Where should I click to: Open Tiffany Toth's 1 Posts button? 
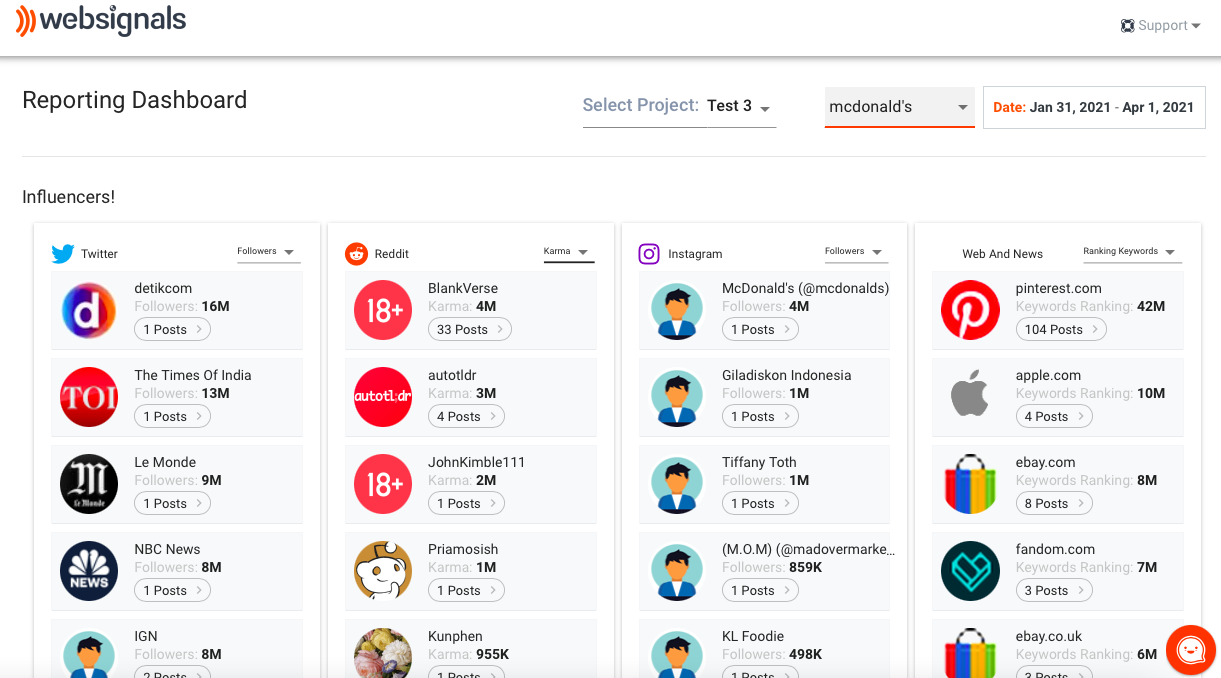(x=760, y=503)
